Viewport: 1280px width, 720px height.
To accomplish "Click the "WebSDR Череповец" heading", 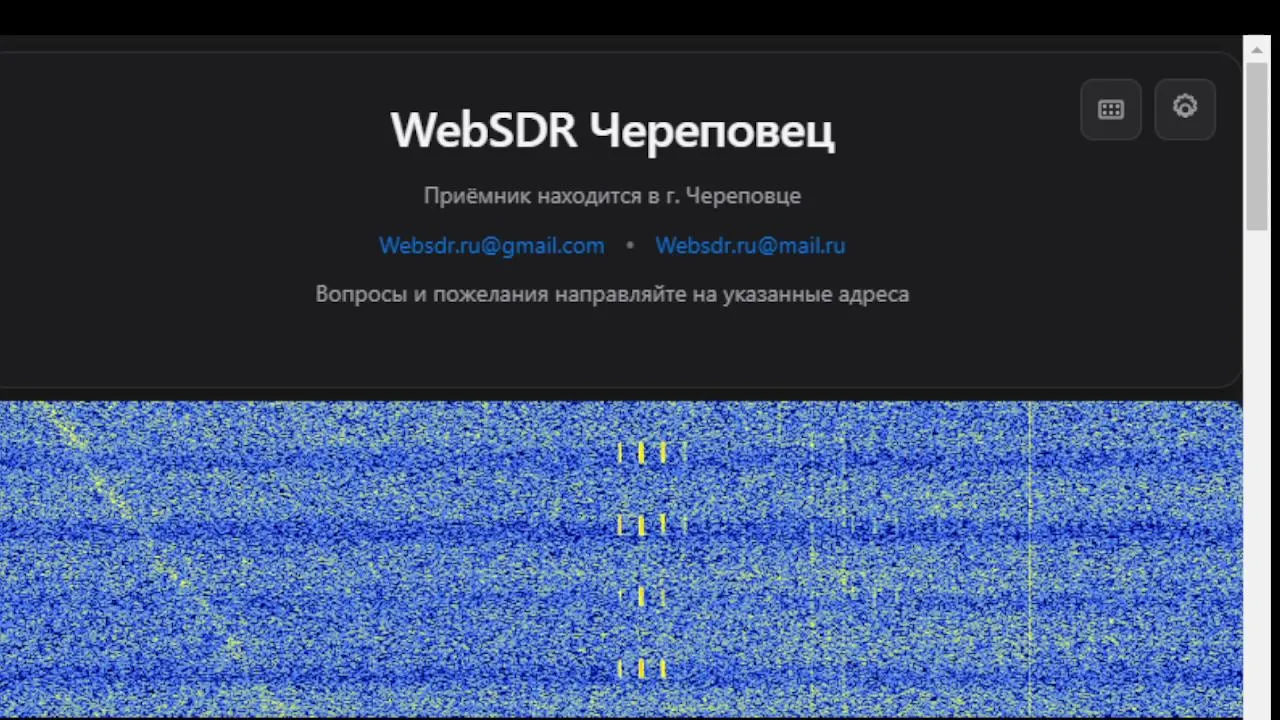I will (x=612, y=131).
